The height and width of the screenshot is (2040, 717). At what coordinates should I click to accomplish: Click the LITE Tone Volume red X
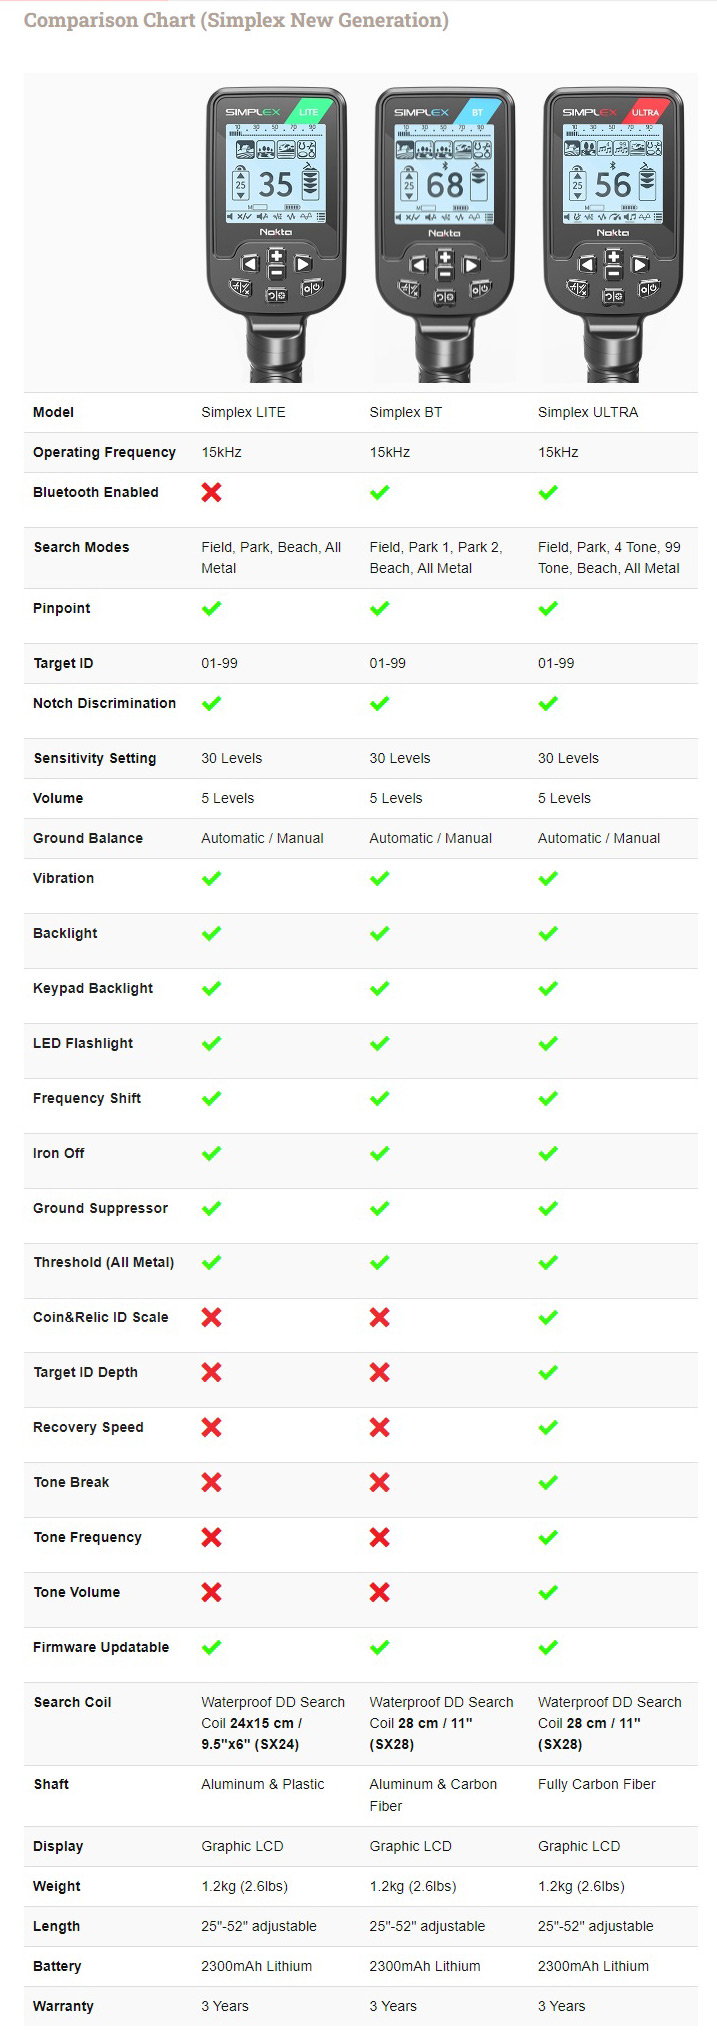click(211, 1592)
